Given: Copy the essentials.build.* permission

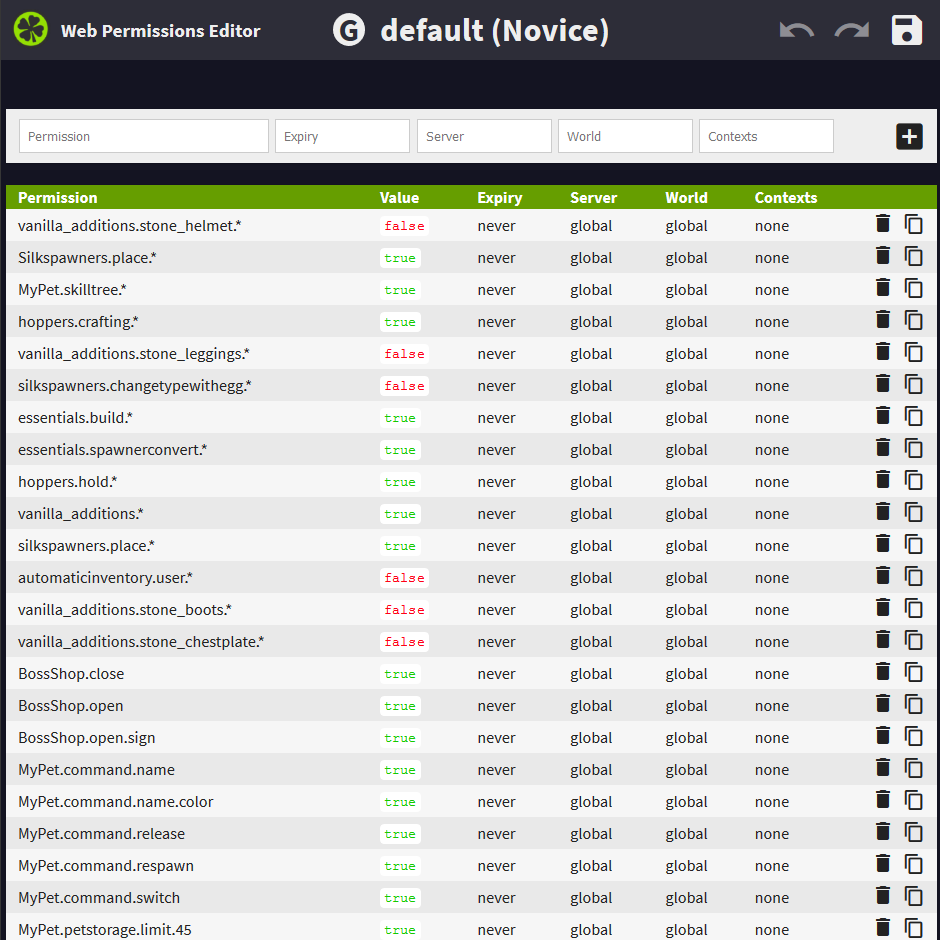Looking at the screenshot, I should [x=913, y=416].
